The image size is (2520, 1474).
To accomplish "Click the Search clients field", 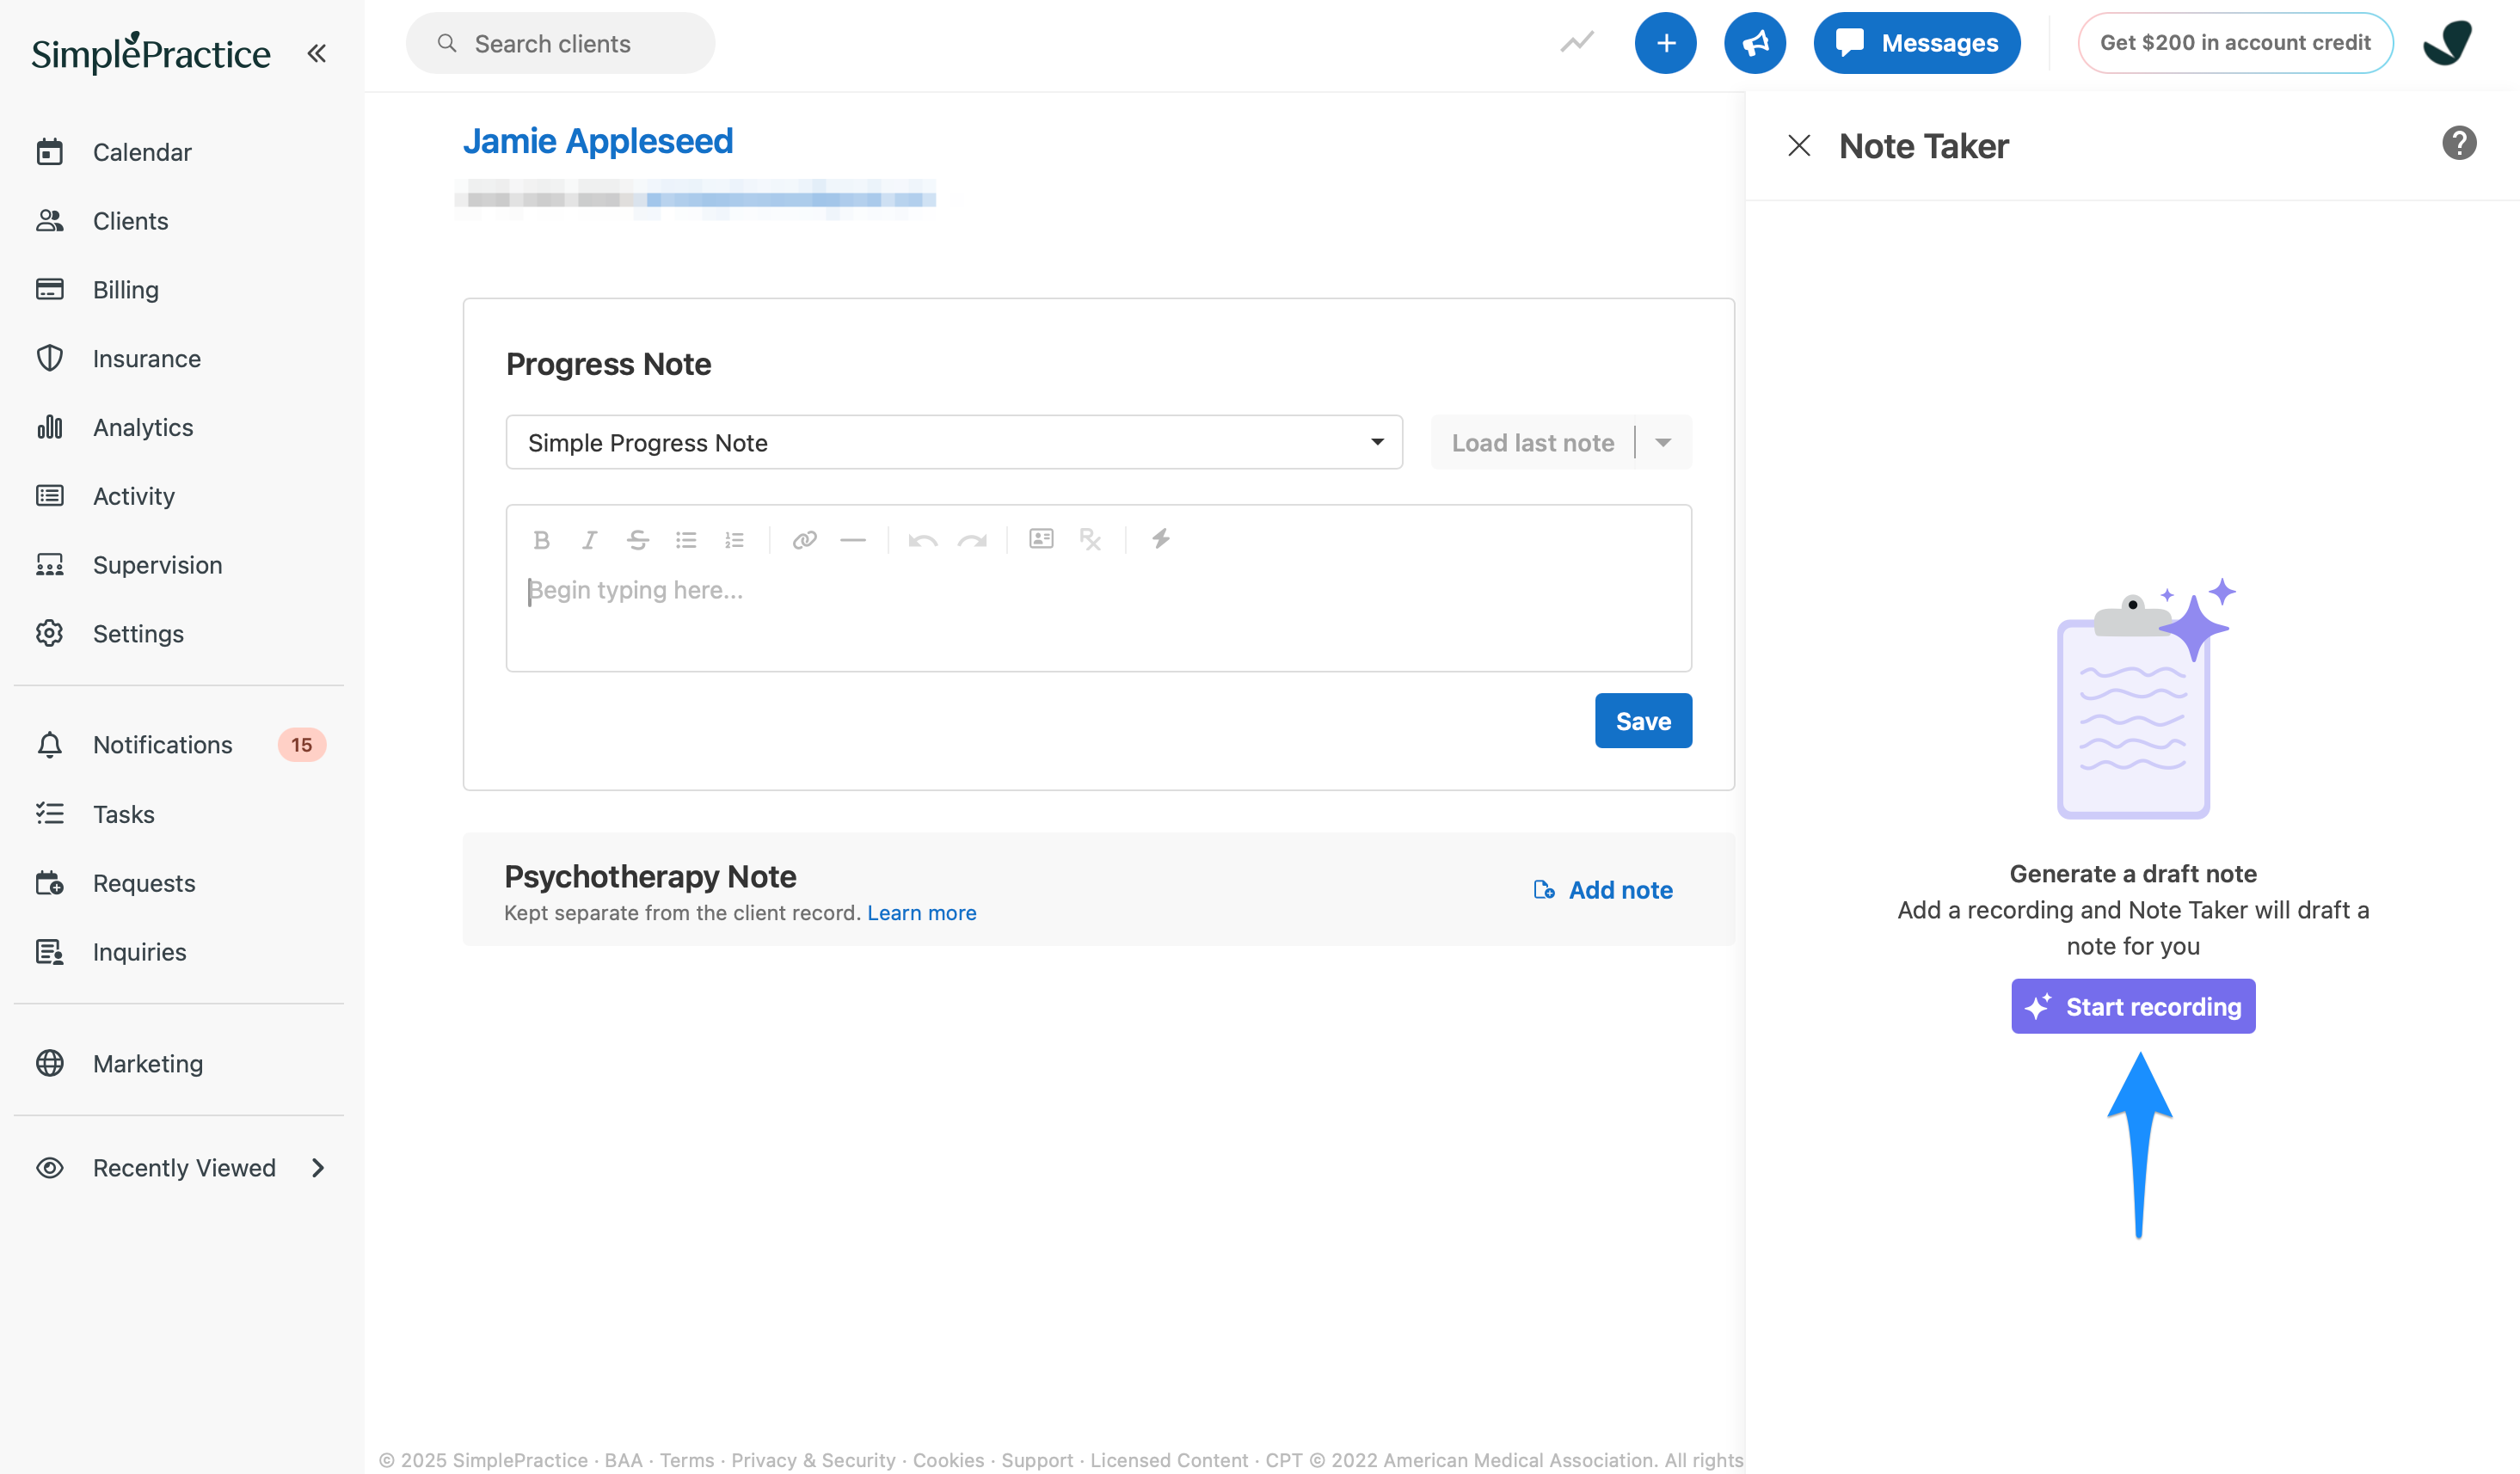I will point(560,43).
